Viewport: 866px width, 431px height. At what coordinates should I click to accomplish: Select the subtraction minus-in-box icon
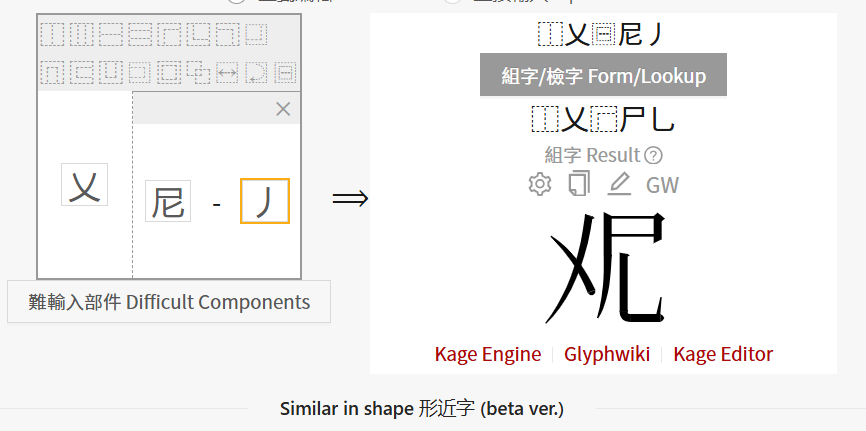coord(286,72)
